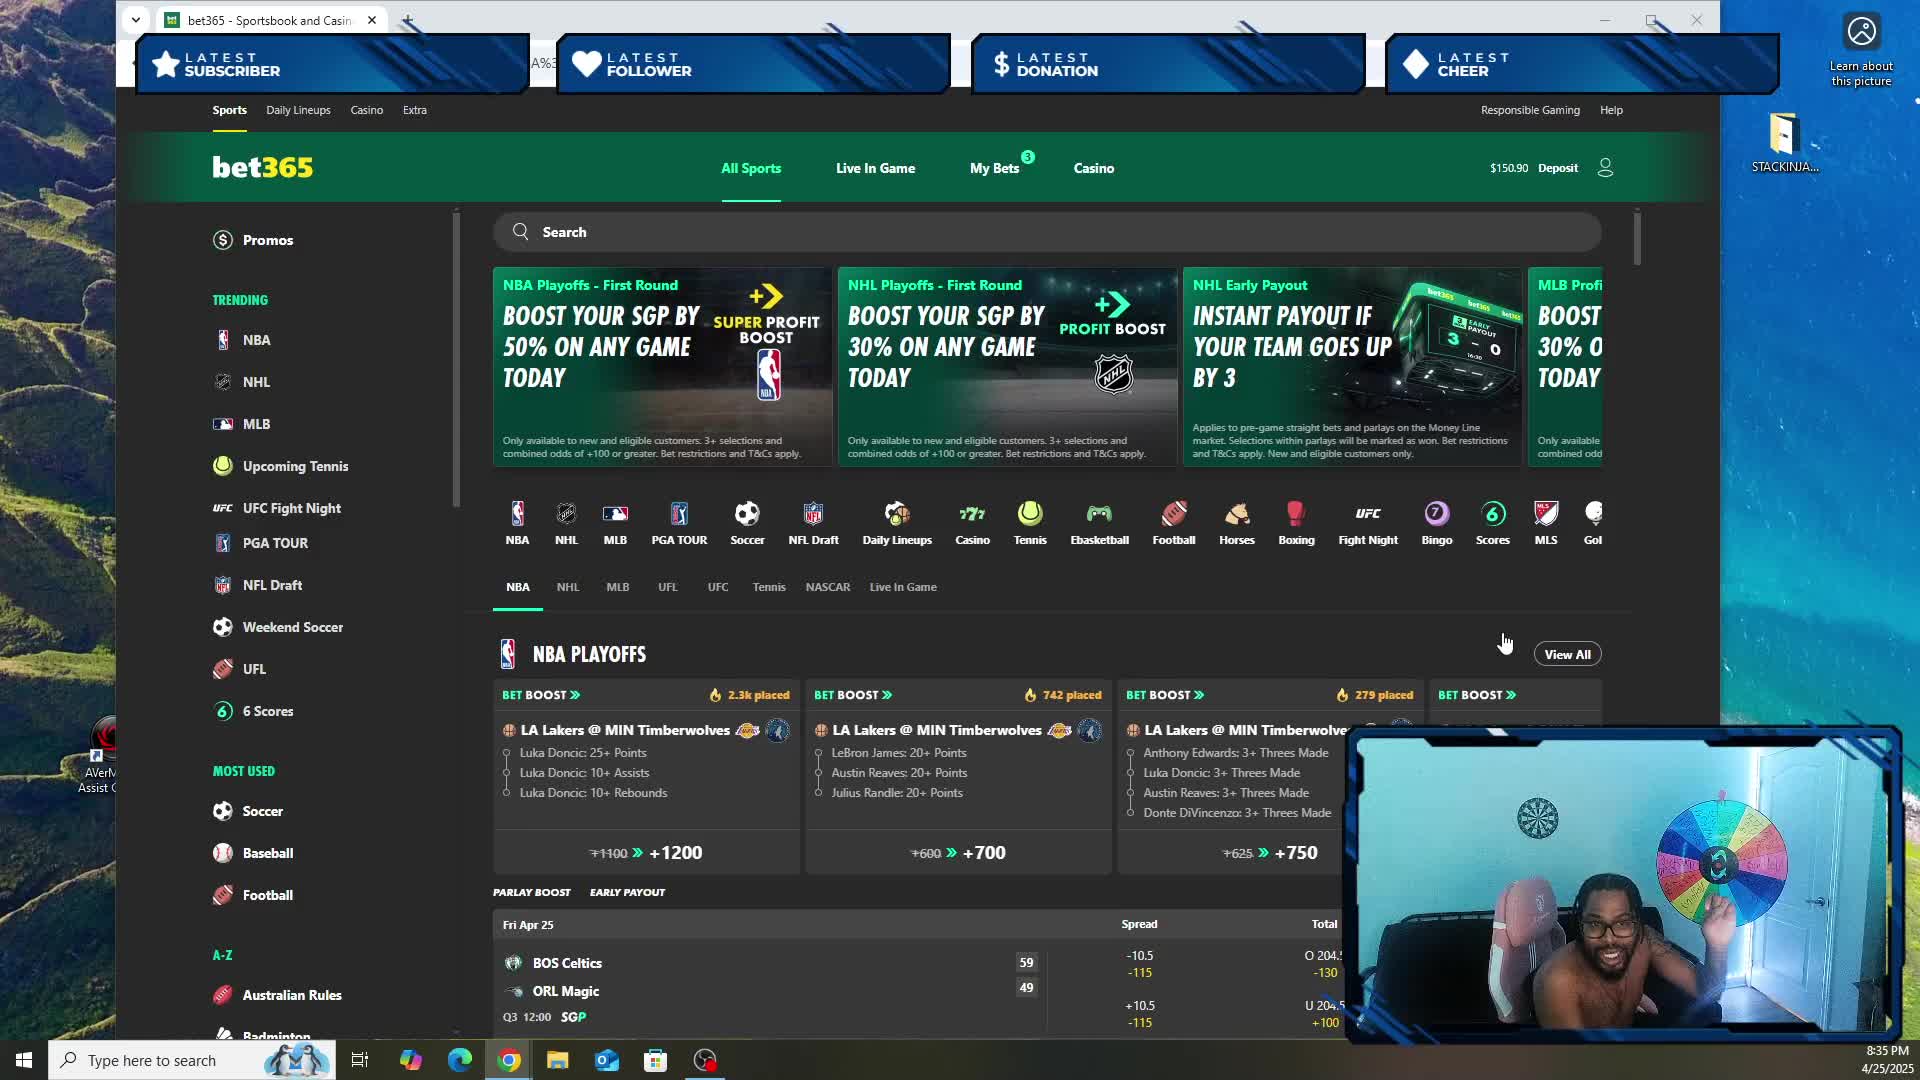Open the Responsible Gaming link

pos(1530,110)
